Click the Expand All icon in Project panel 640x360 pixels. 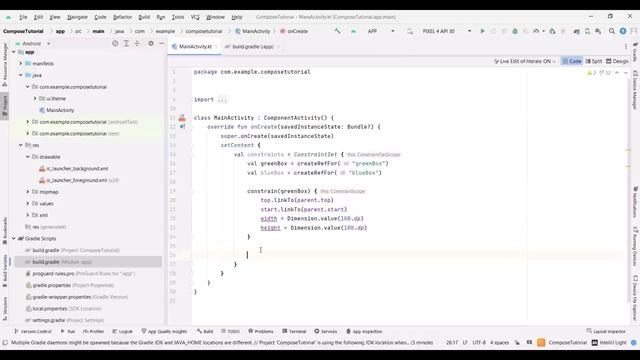(126, 43)
